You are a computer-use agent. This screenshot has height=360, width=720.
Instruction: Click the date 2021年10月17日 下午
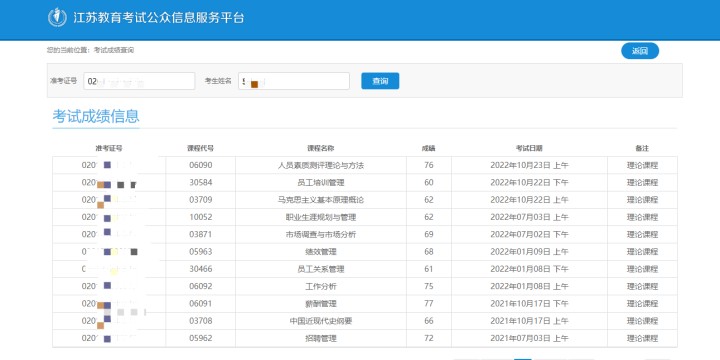529,304
